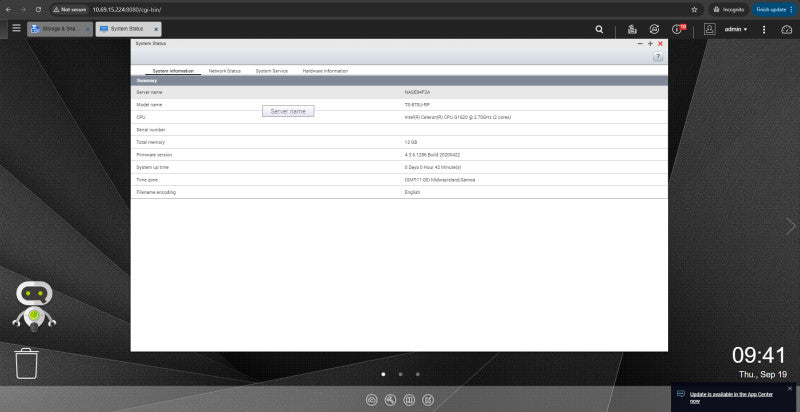Click the Summary section header
Screen dimensions: 800x412
(399, 81)
